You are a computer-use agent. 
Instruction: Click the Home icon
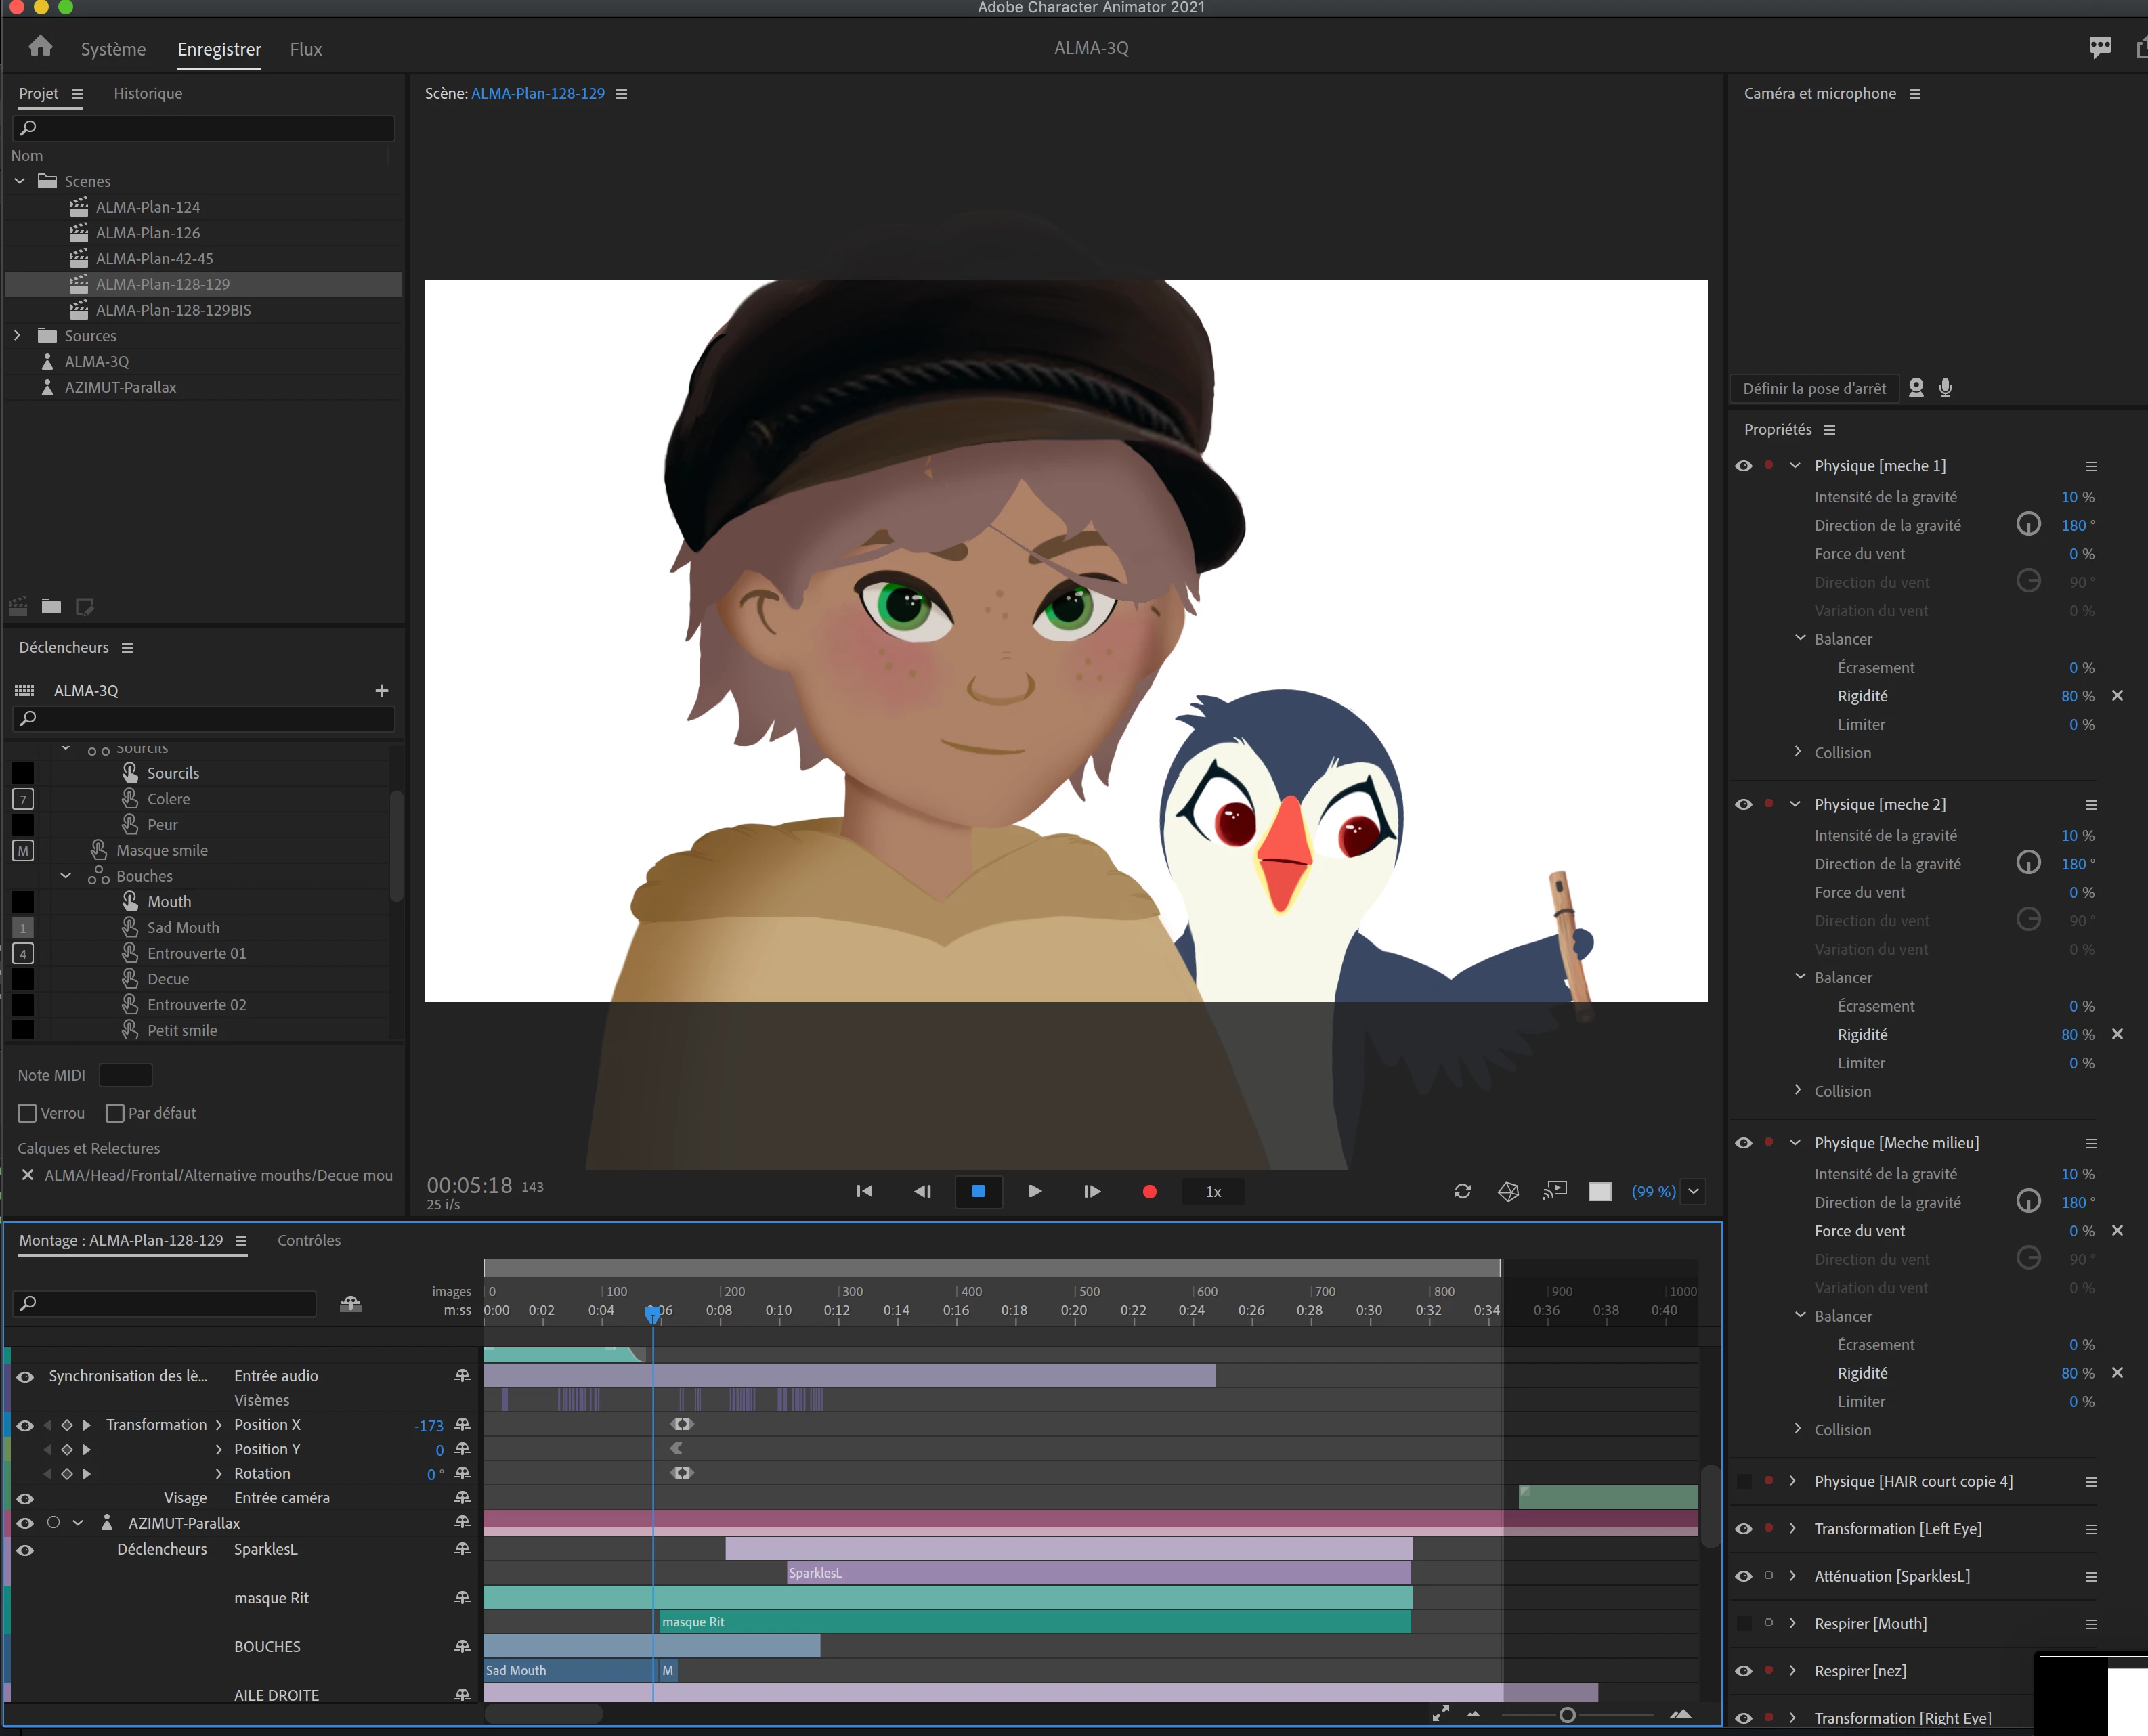40,47
